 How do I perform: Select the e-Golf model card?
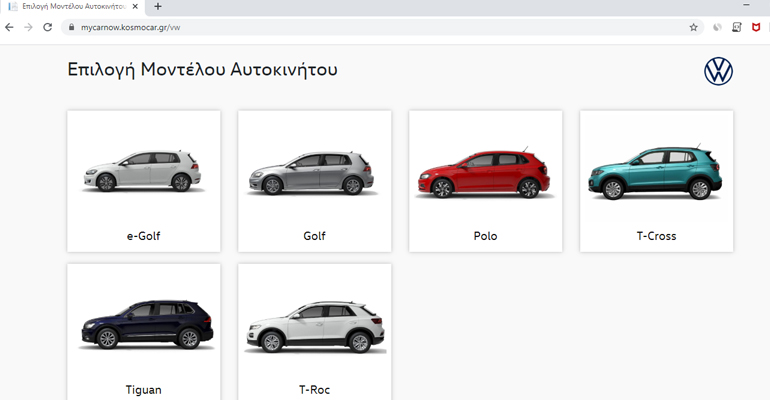pos(143,181)
